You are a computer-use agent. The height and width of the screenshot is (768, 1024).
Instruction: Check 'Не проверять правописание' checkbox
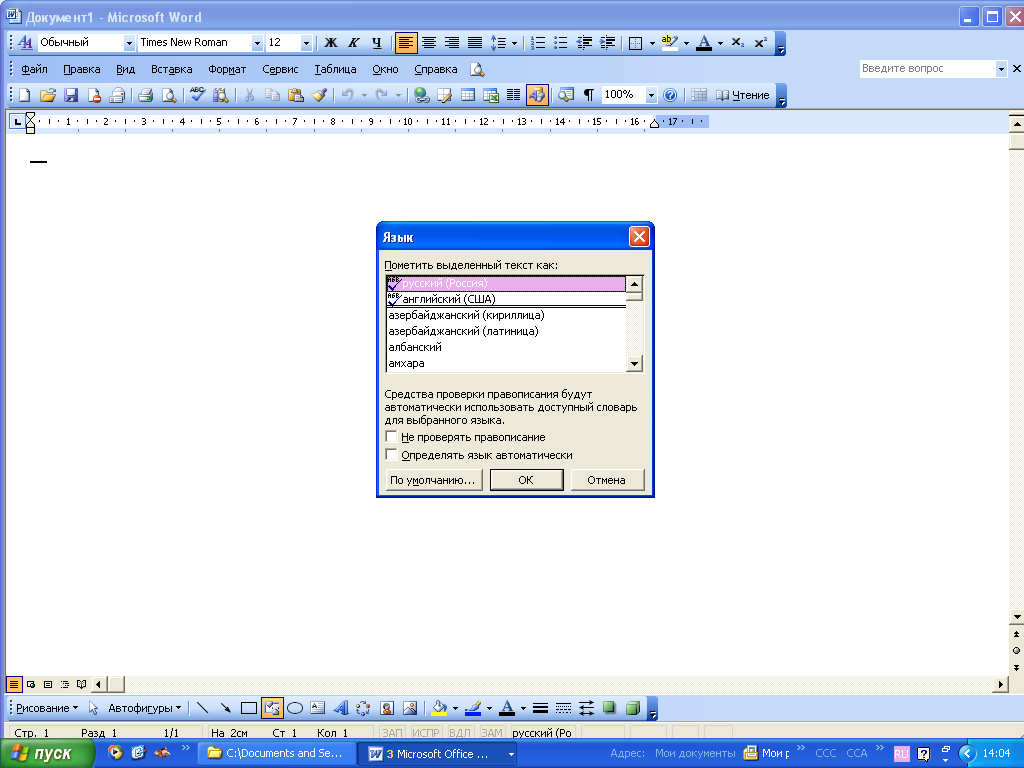pos(391,436)
